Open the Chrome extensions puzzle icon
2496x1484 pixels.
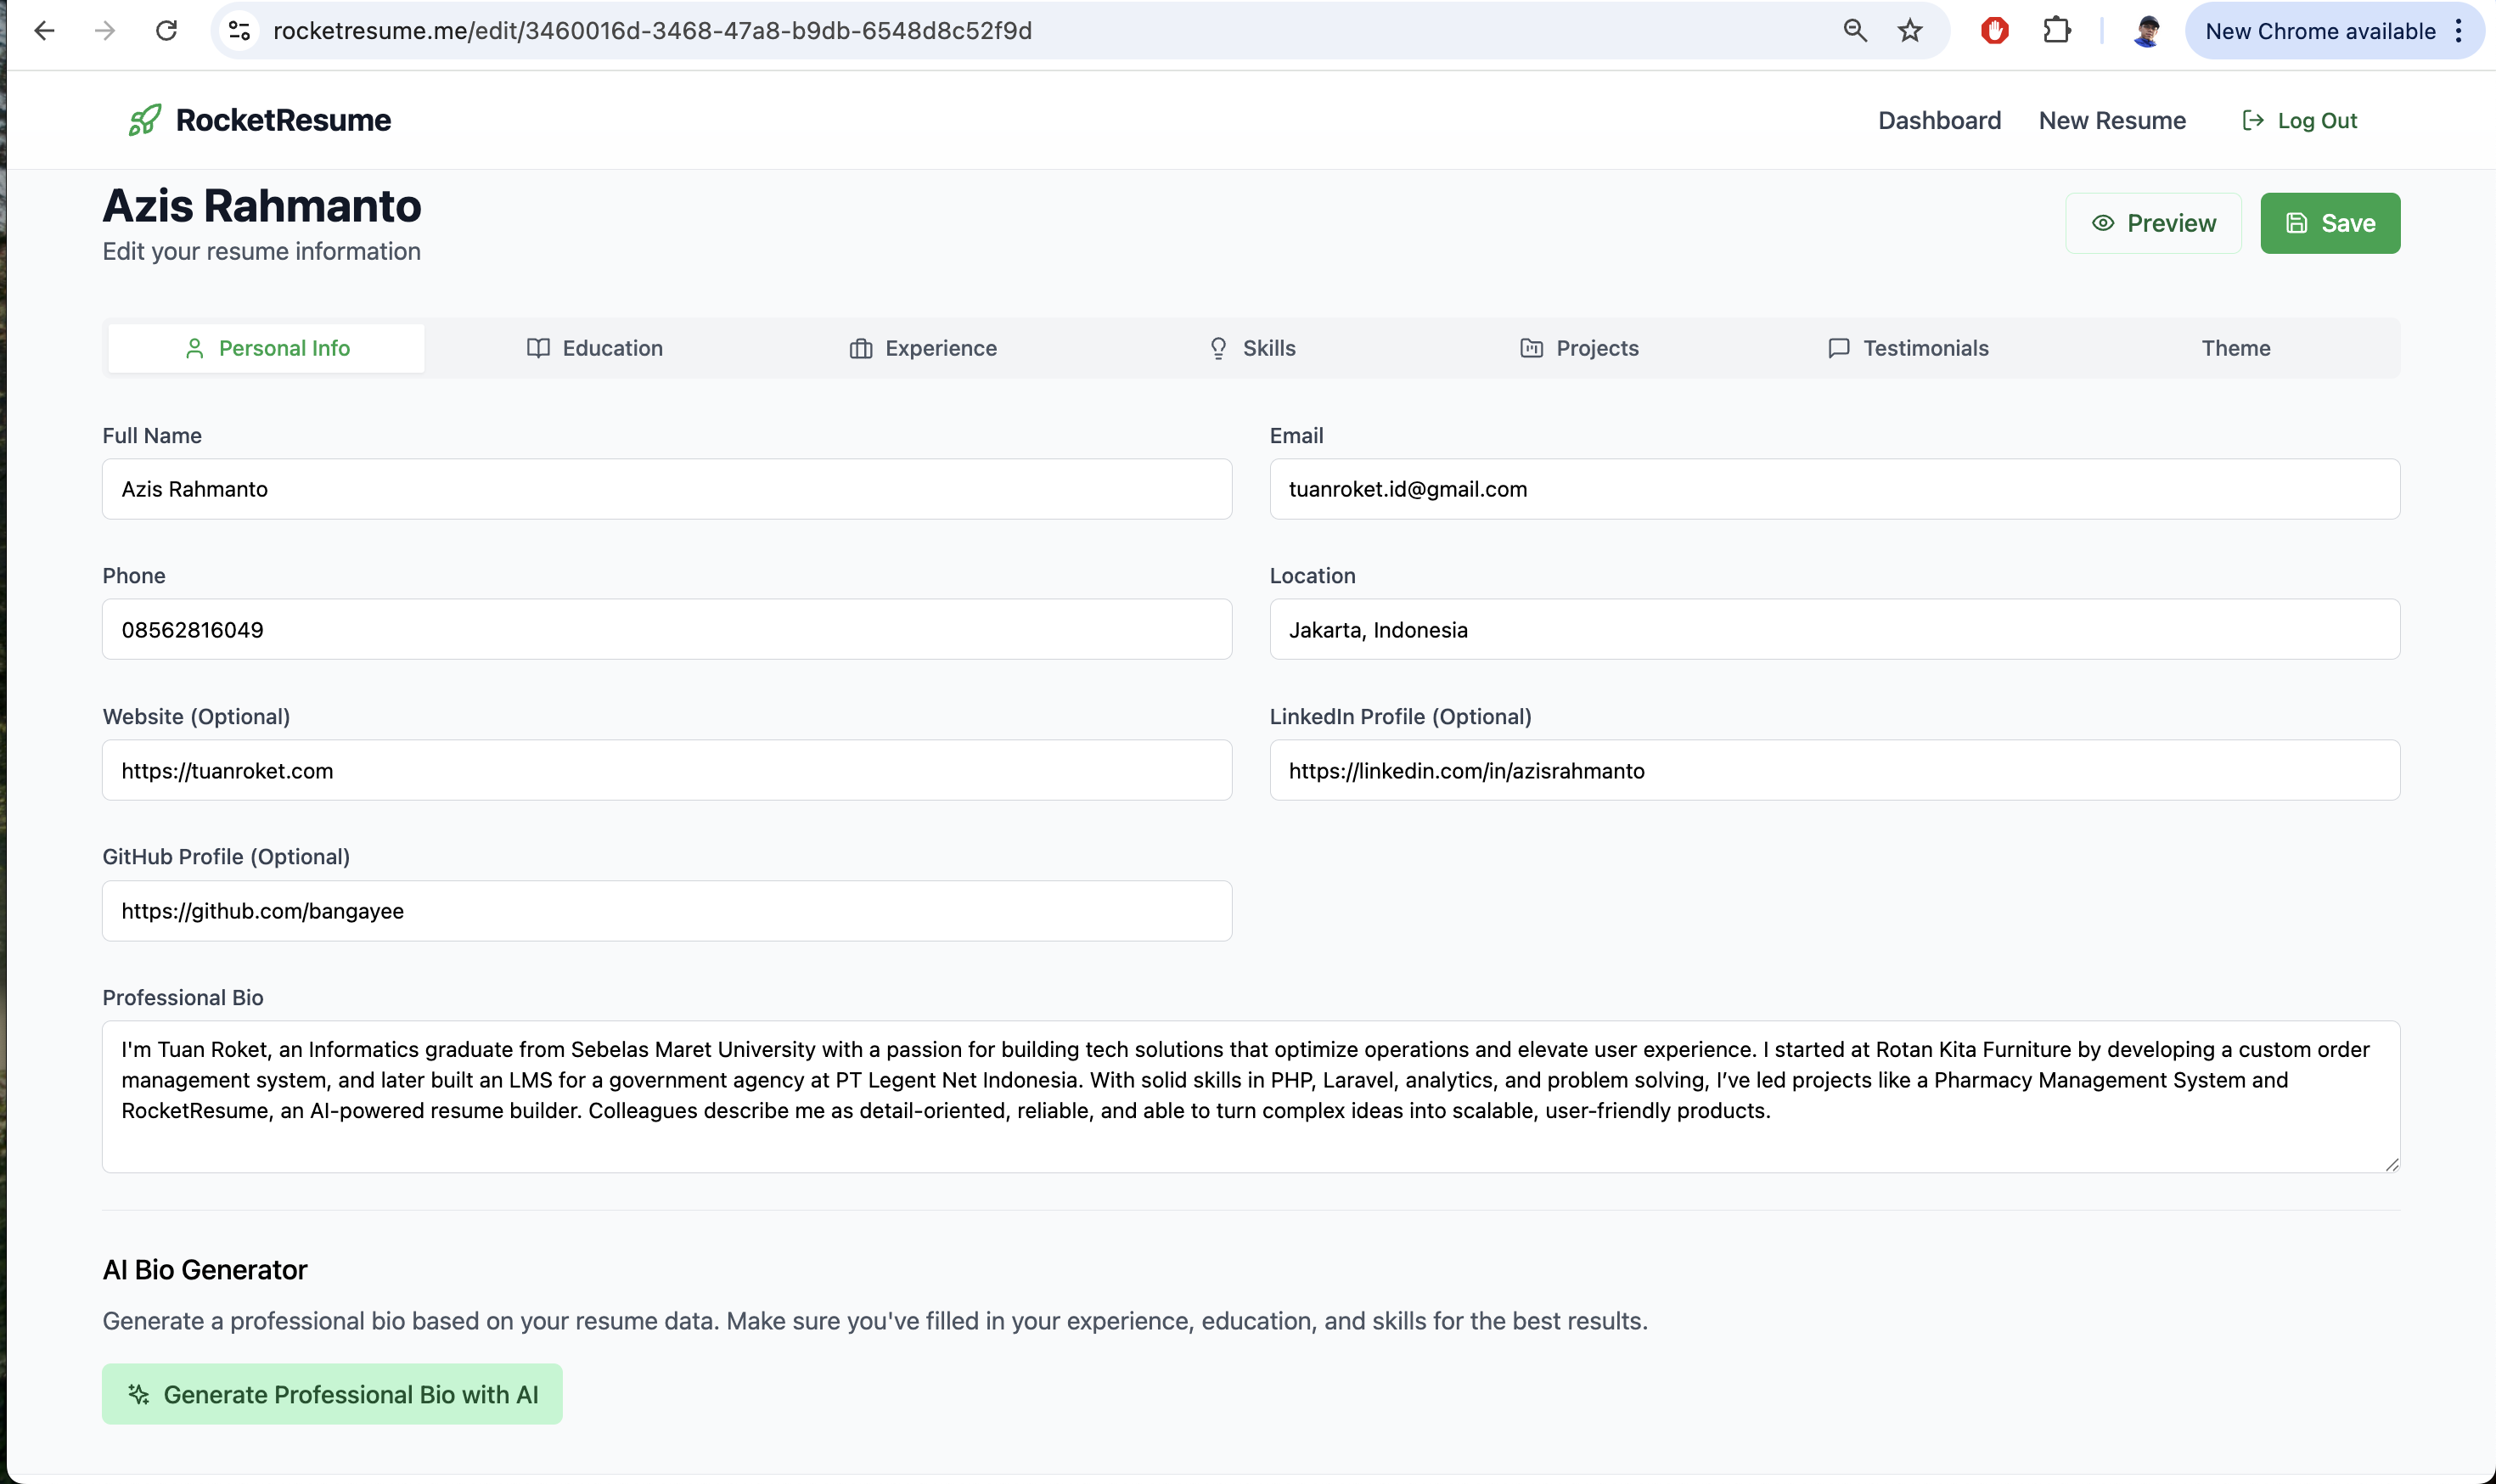[2056, 31]
